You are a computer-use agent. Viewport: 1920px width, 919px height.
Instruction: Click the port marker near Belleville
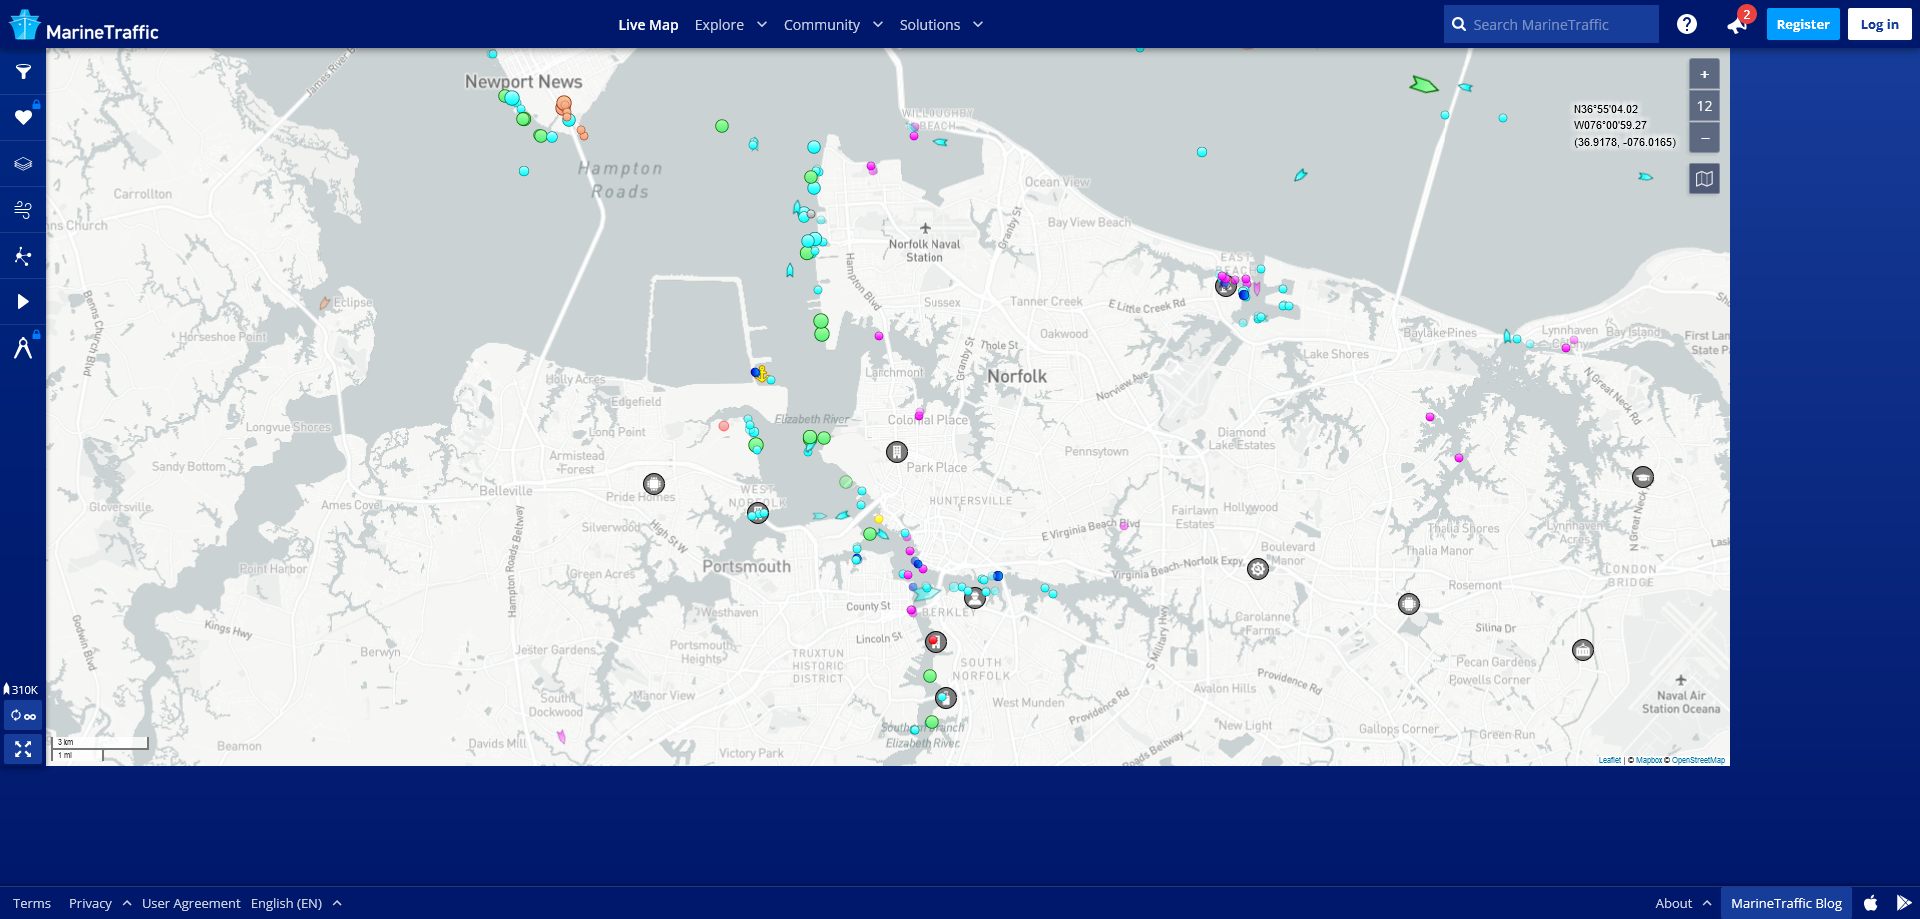pyautogui.click(x=654, y=484)
